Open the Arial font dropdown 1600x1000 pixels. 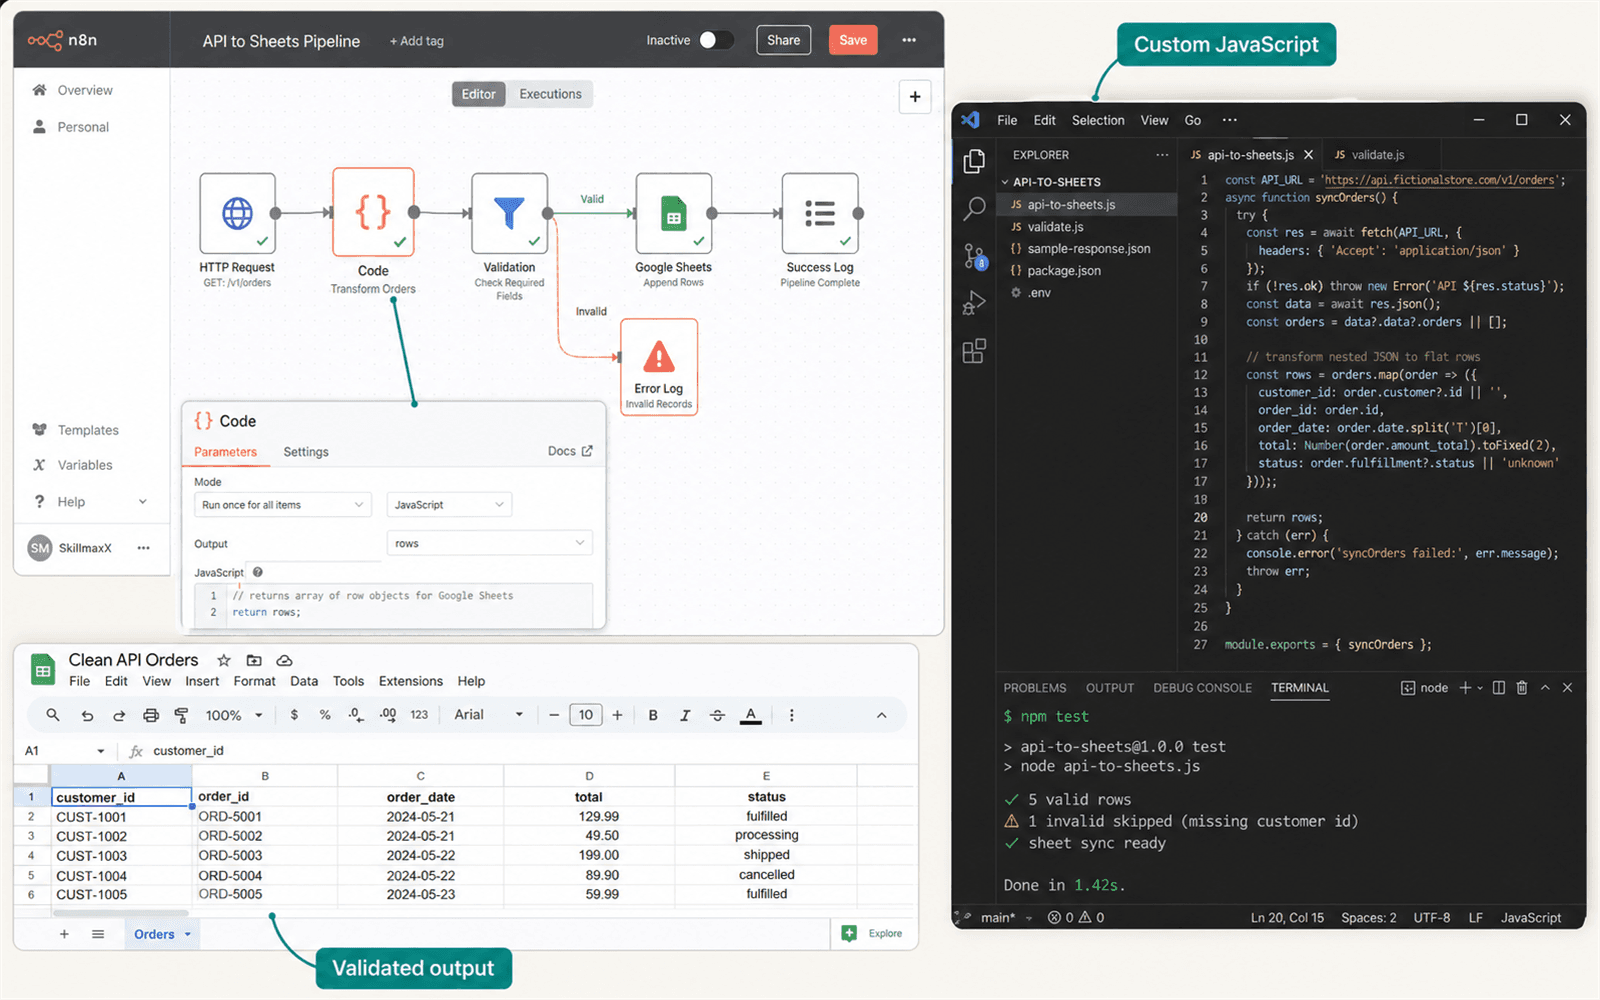pyautogui.click(x=489, y=715)
